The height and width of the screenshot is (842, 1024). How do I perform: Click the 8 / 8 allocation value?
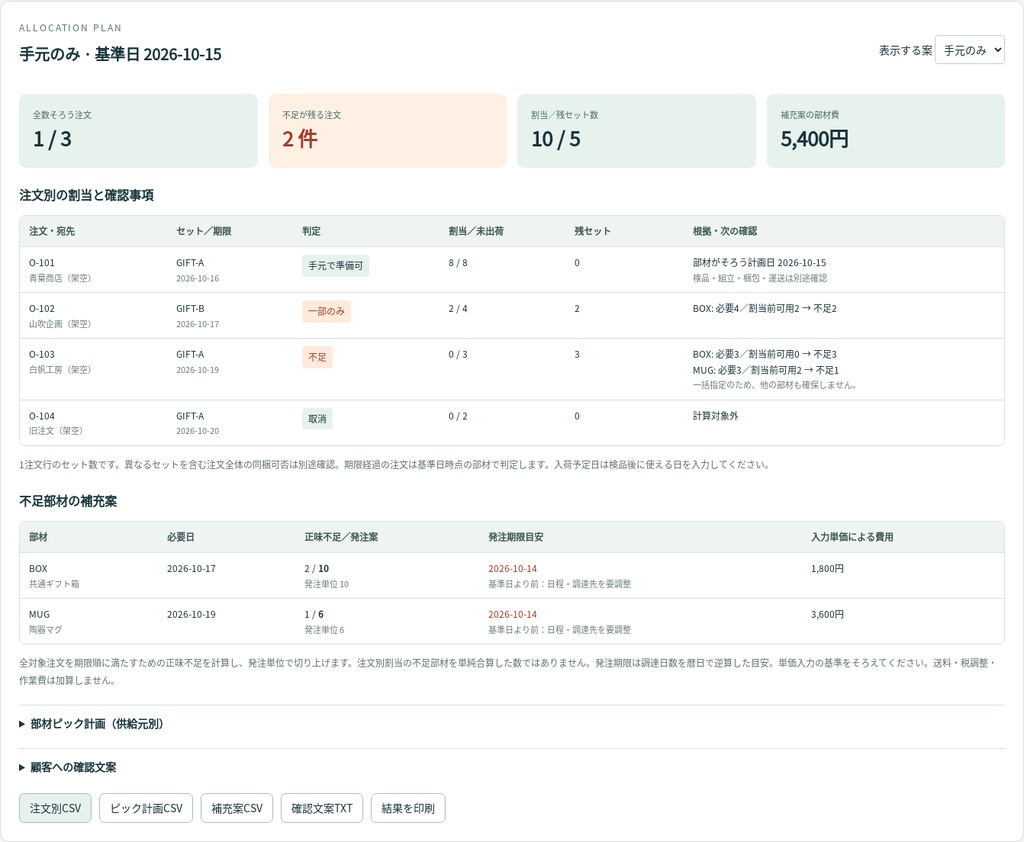pyautogui.click(x=458, y=263)
